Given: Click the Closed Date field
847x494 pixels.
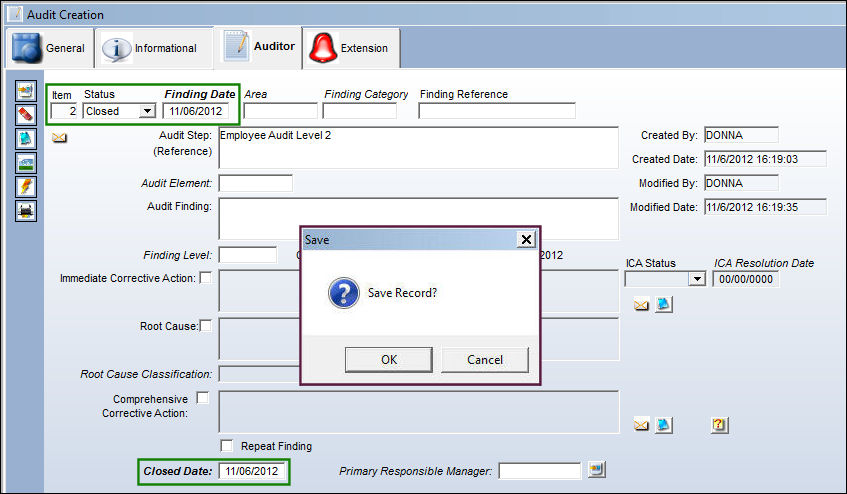Looking at the screenshot, I should pos(252,471).
